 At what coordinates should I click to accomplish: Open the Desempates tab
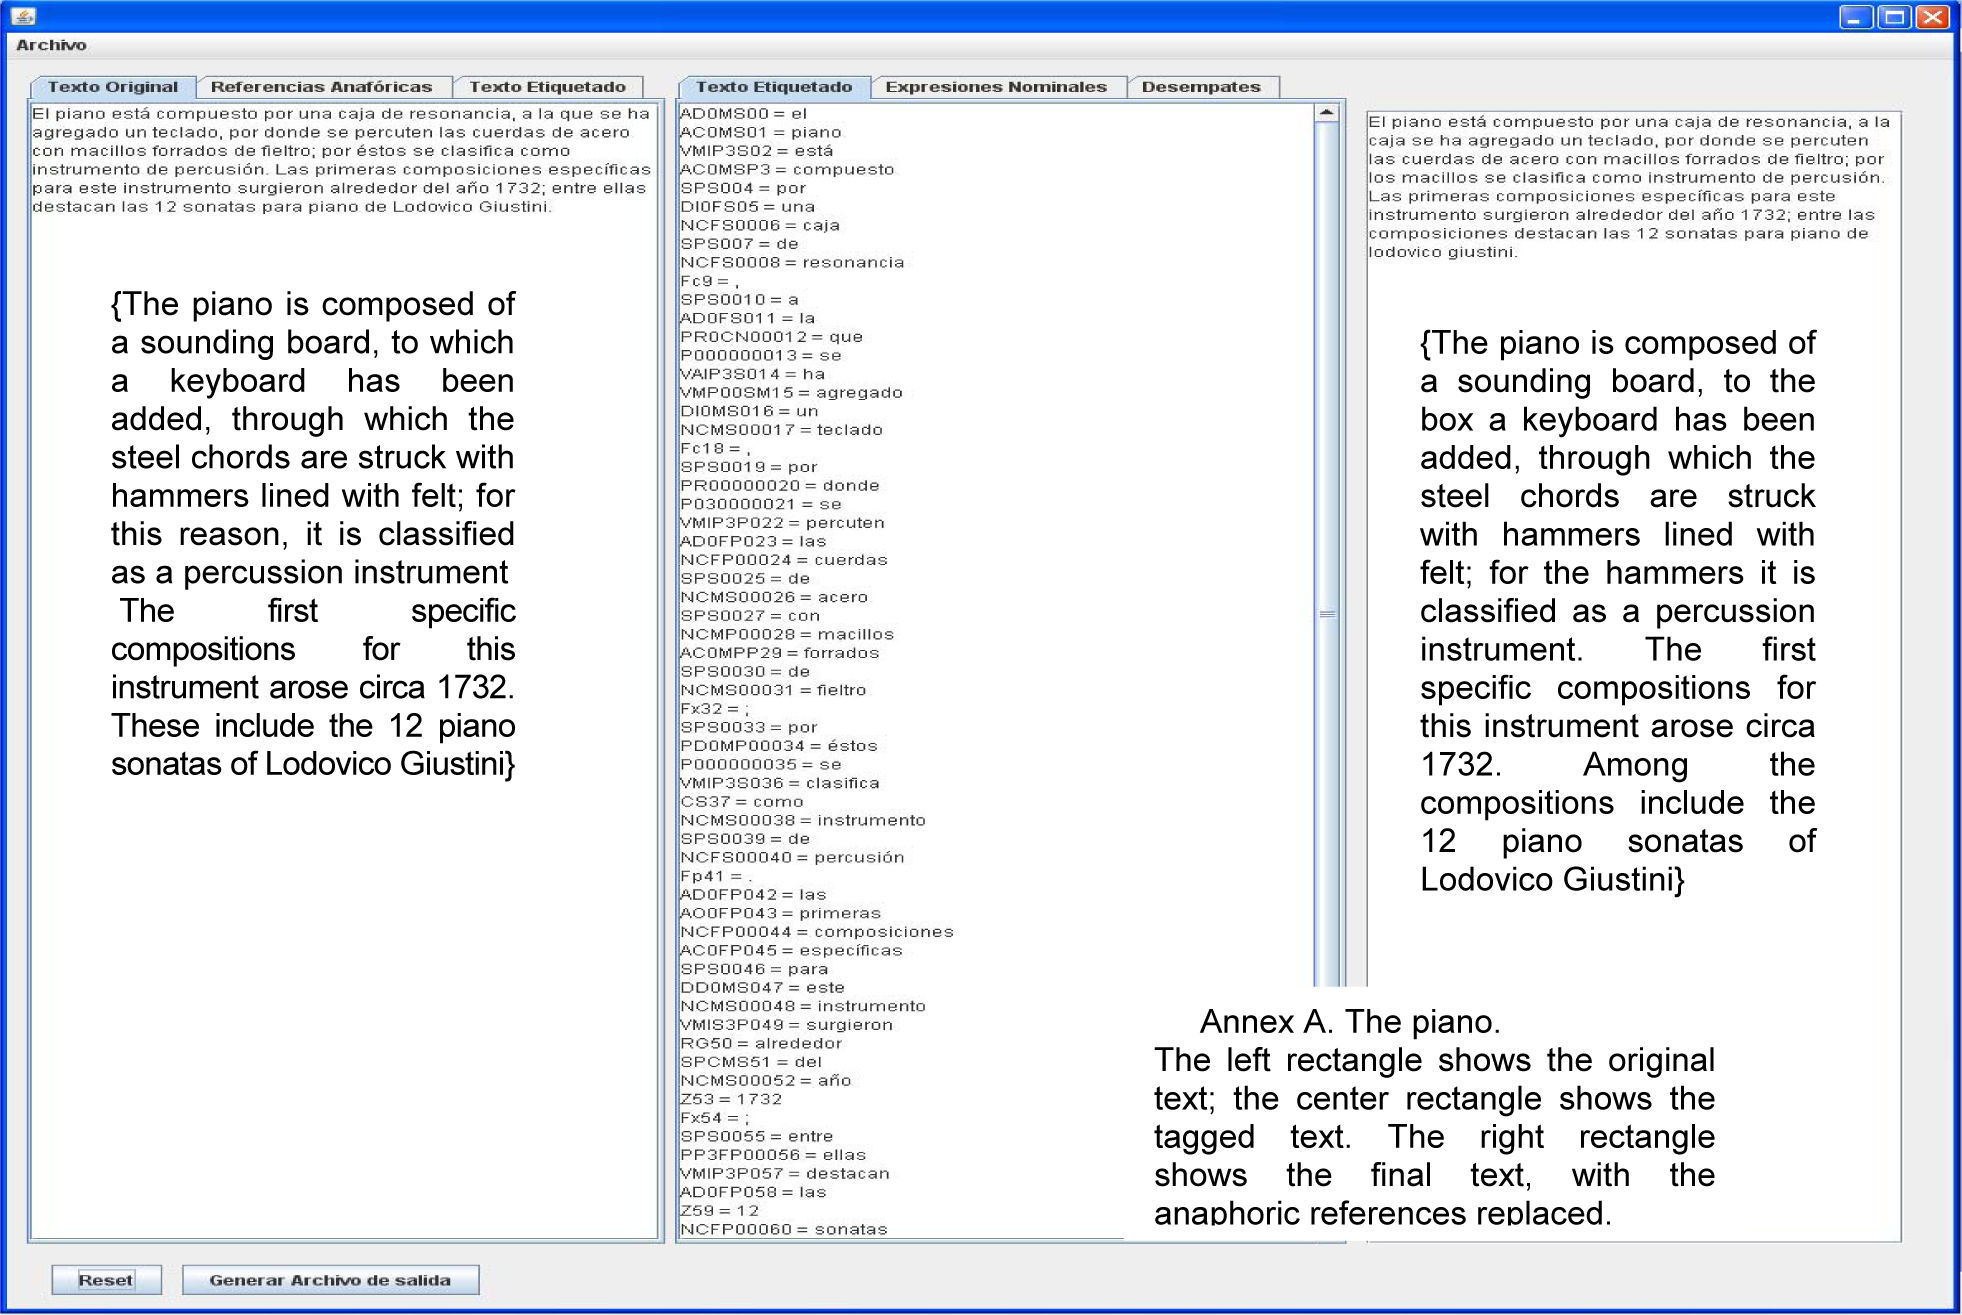point(1201,87)
